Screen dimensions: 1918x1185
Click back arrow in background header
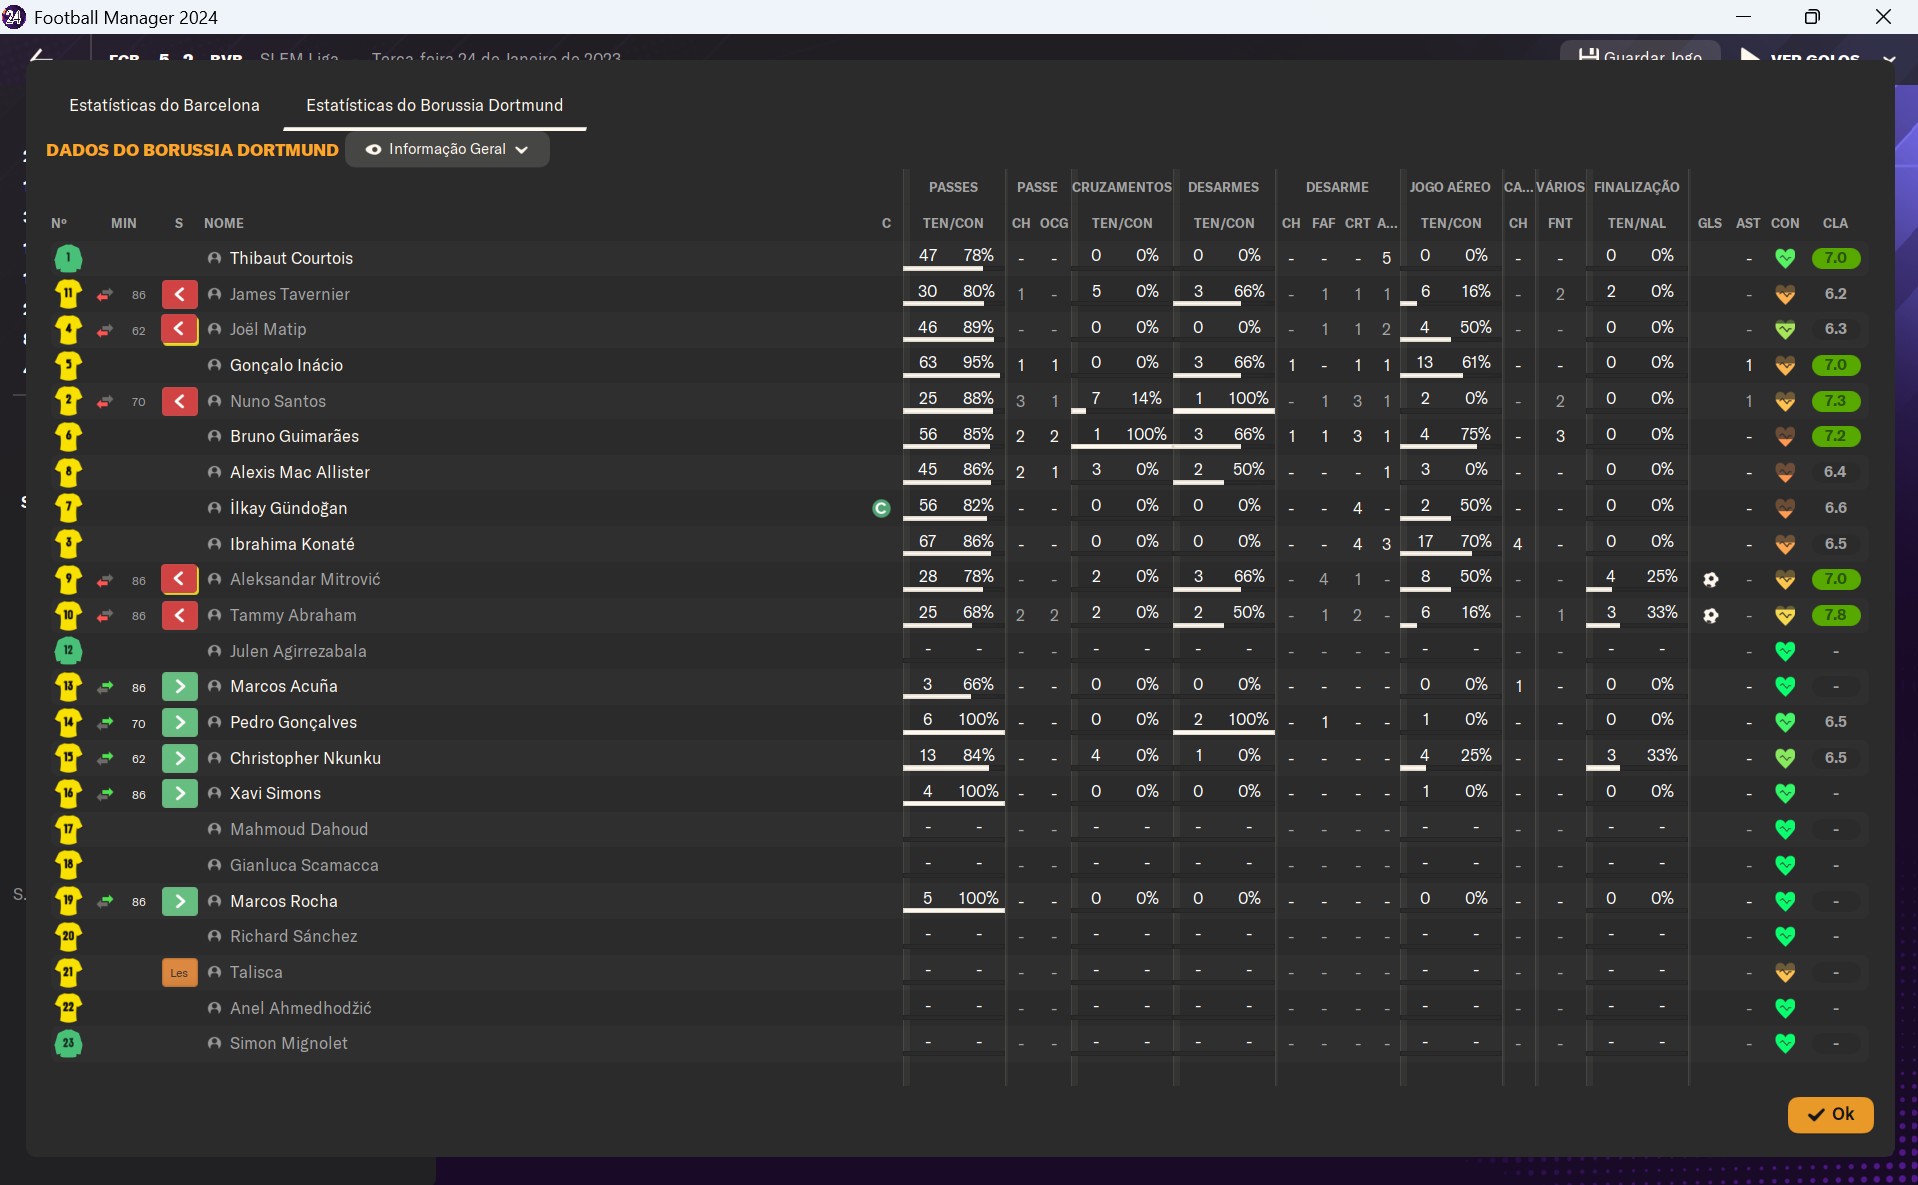tap(41, 55)
